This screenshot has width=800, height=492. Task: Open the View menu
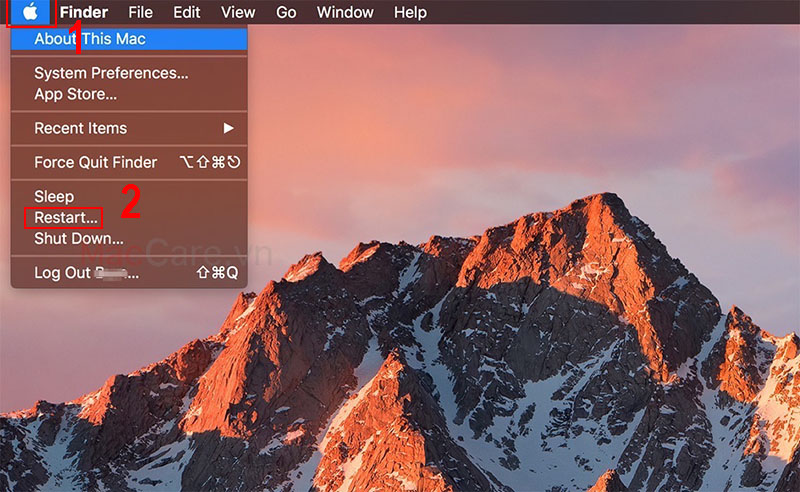238,12
